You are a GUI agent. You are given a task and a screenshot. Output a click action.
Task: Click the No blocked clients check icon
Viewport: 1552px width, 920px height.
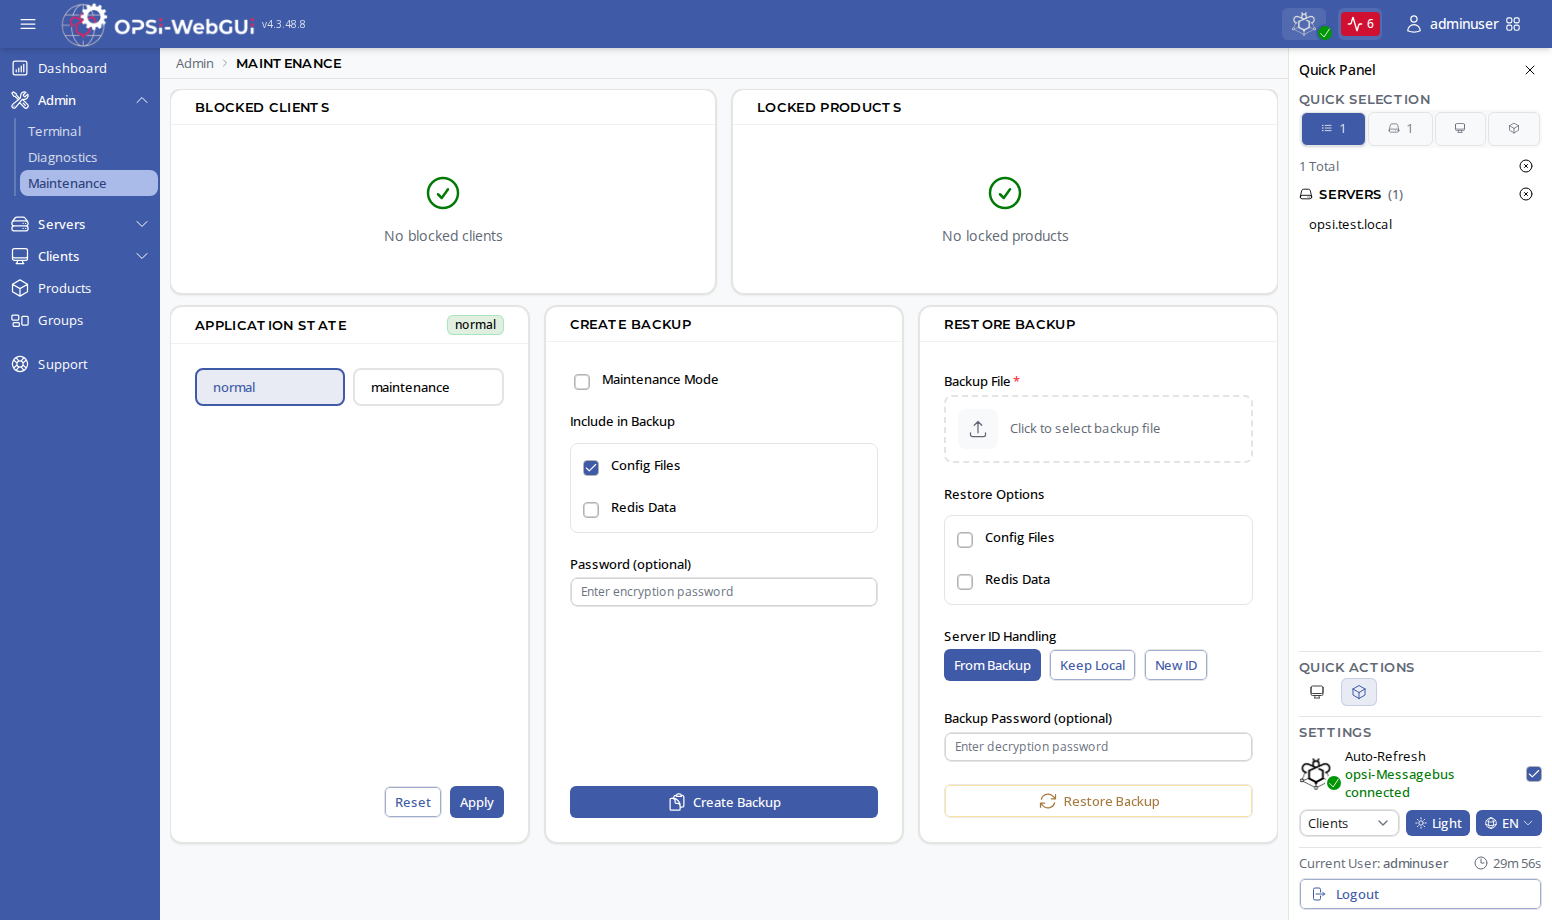443,193
